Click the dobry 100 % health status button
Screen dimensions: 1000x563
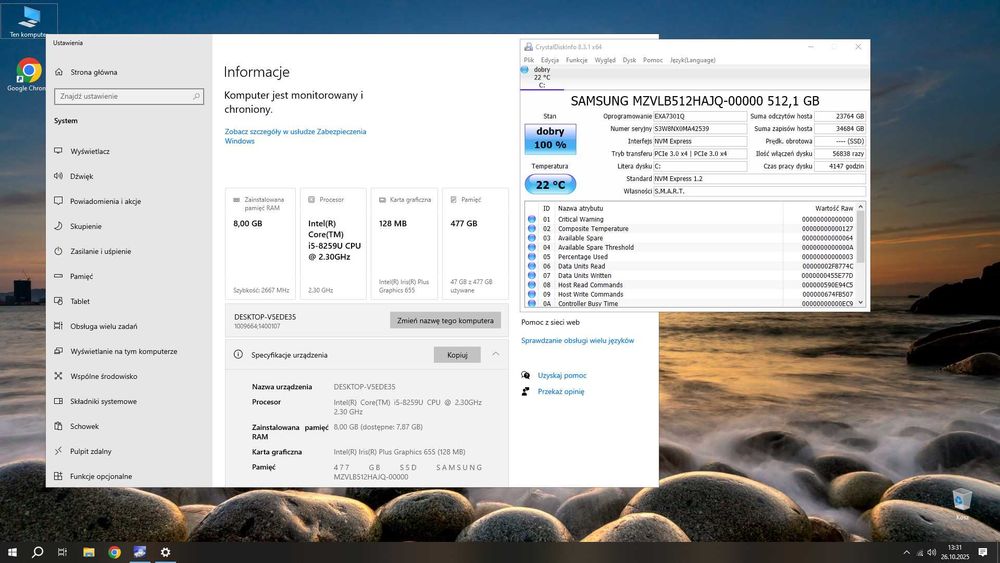[550, 138]
